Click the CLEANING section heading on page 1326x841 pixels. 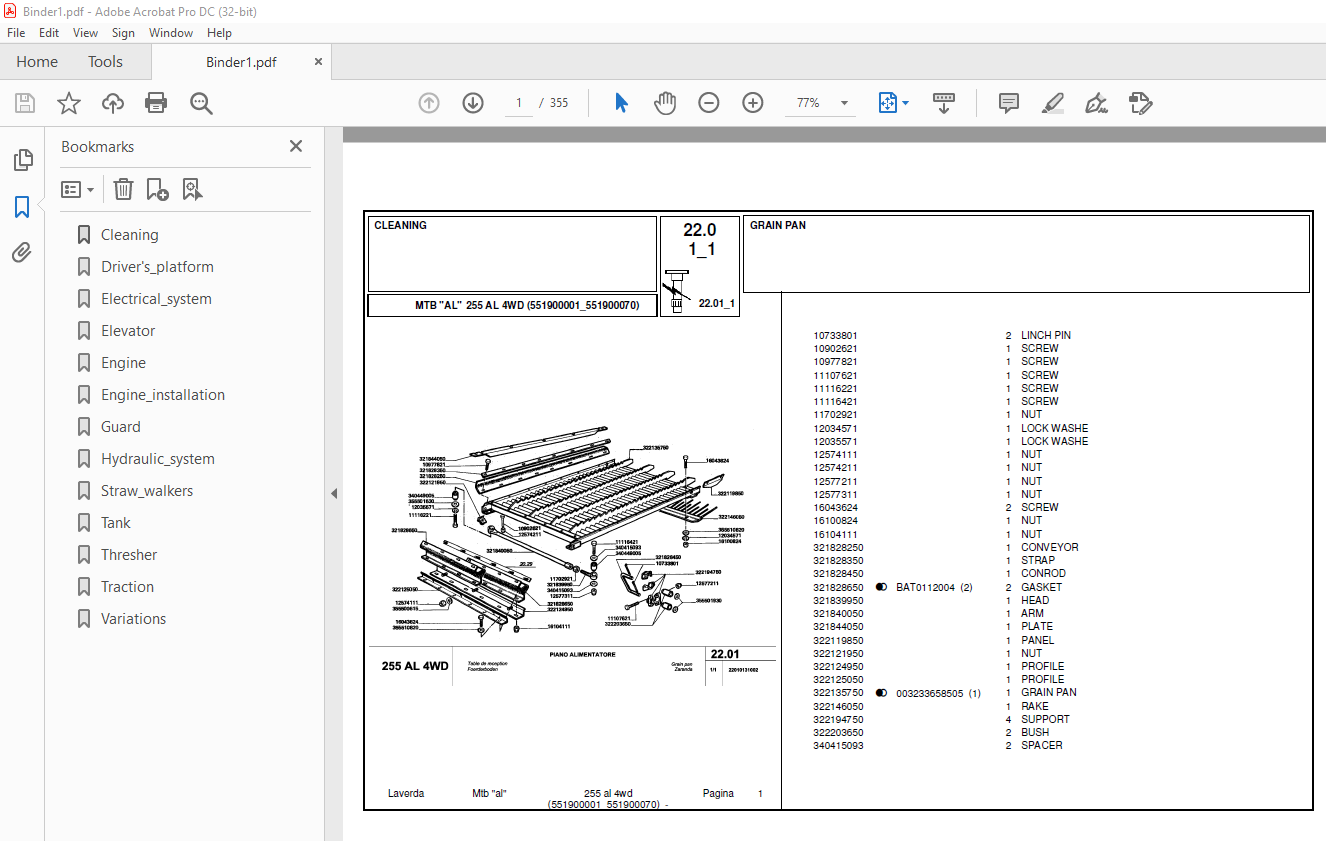point(400,226)
